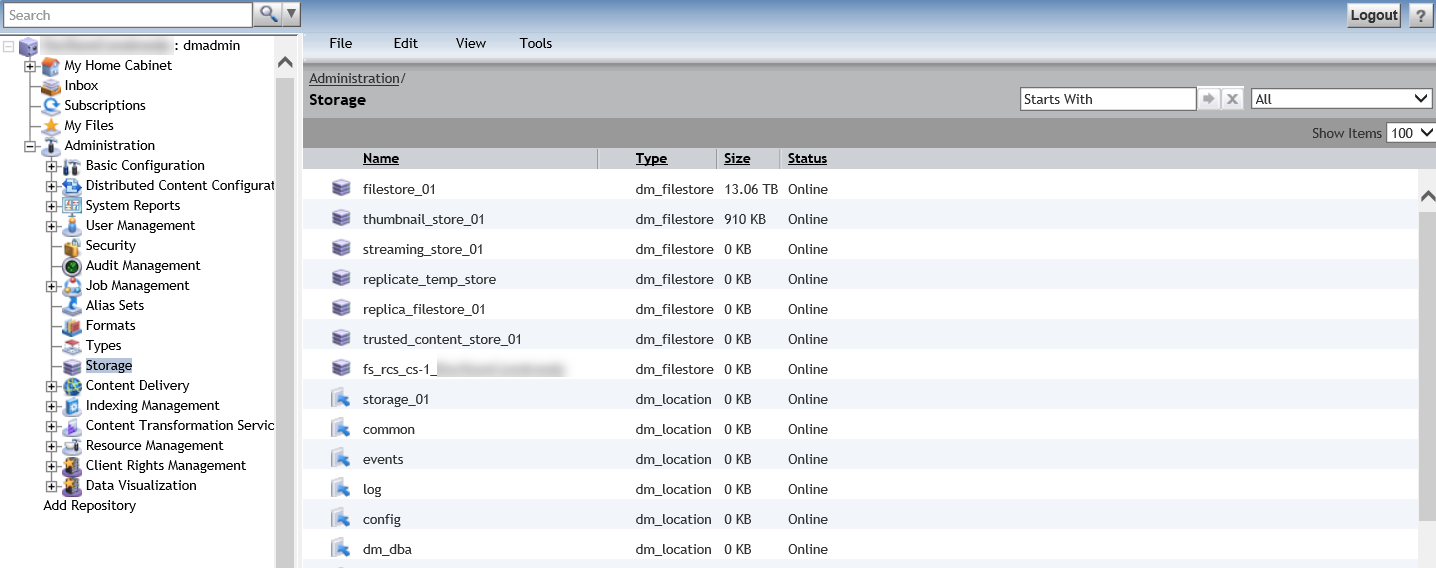The height and width of the screenshot is (568, 1436).
Task: Click the filestore_01 storage icon
Action: click(342, 188)
